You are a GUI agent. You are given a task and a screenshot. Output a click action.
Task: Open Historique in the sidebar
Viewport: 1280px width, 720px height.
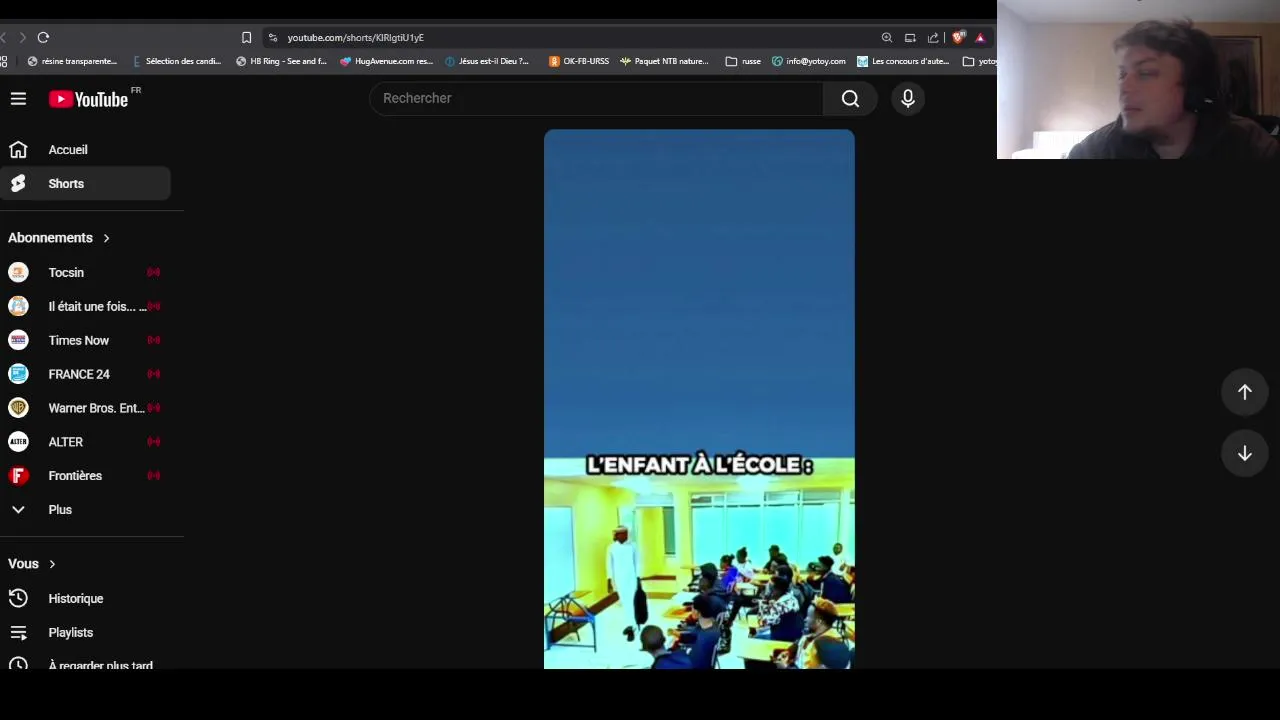click(85, 598)
